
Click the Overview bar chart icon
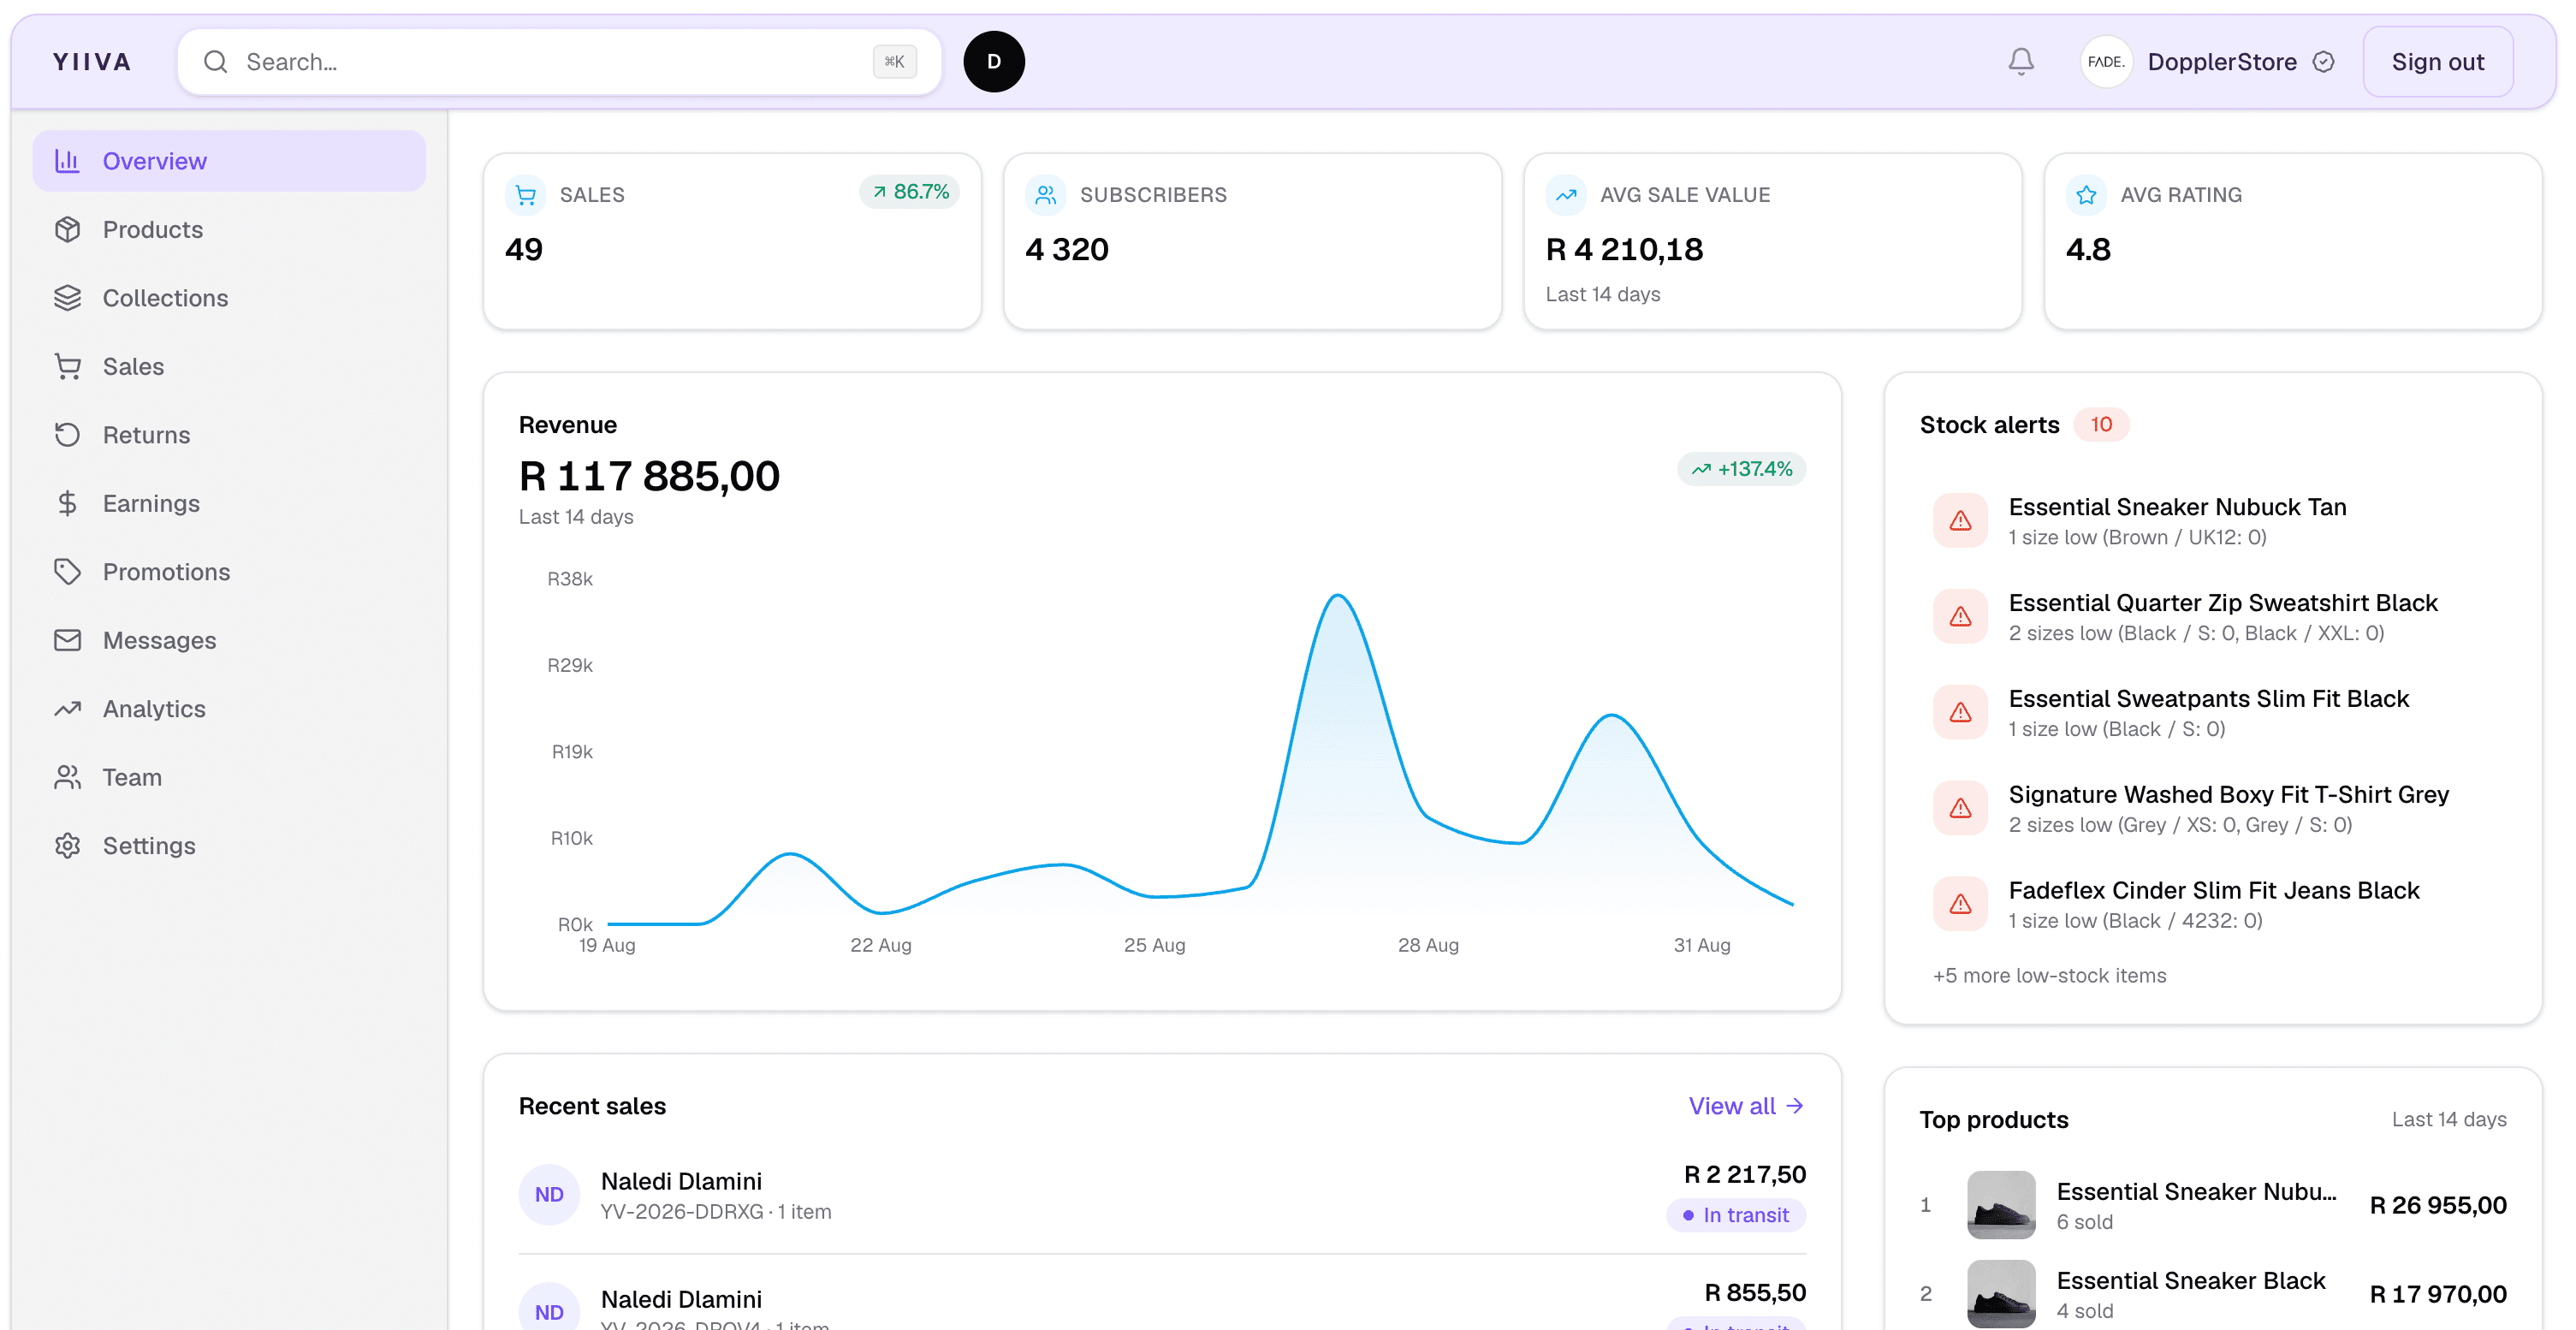[67, 160]
